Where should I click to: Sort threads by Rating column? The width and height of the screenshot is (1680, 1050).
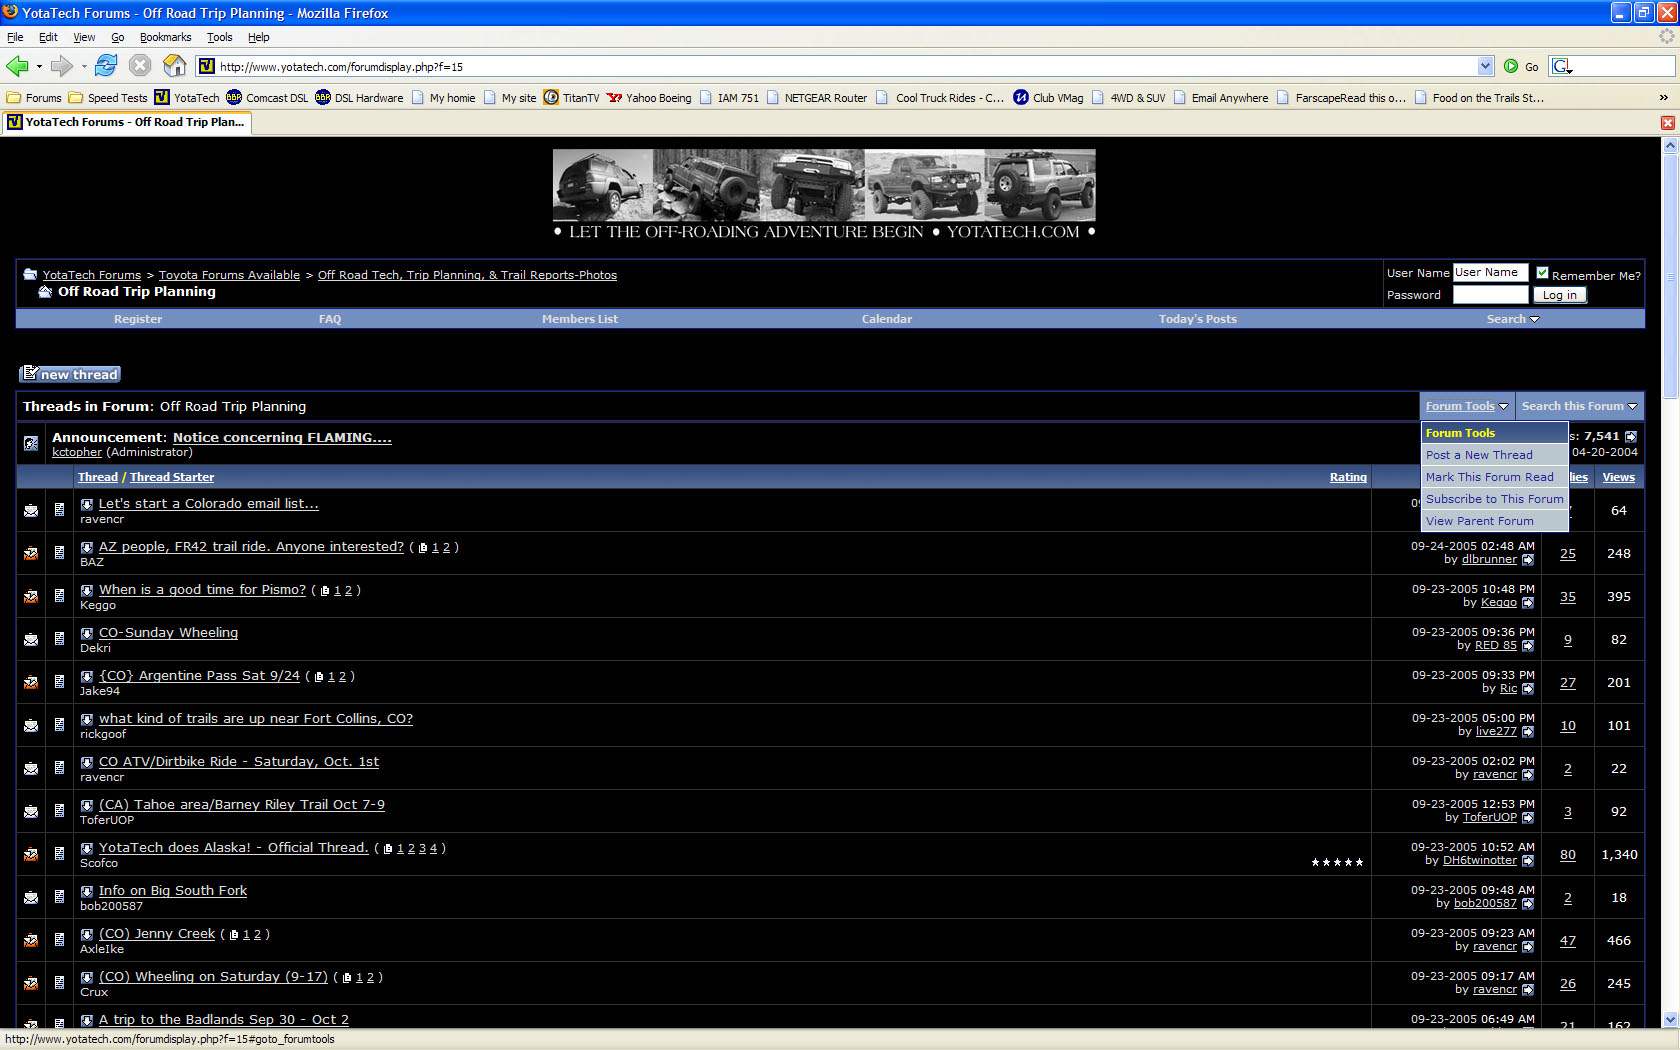click(x=1348, y=477)
